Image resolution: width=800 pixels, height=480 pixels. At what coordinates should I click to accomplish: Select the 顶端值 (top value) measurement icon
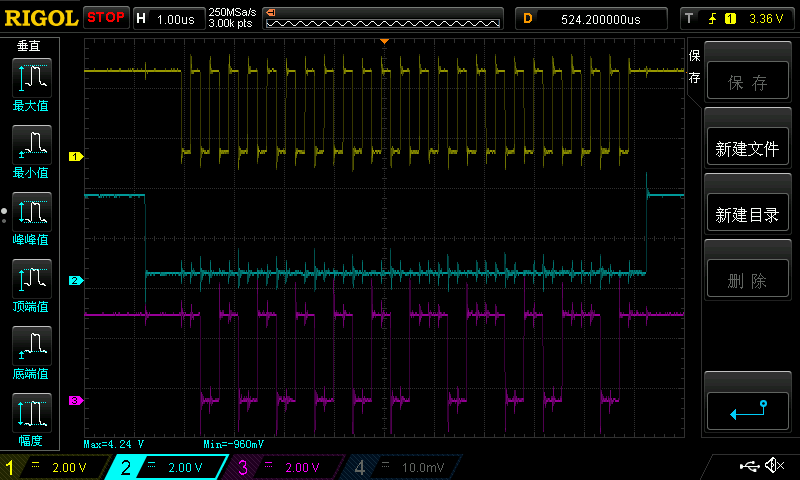[x=31, y=279]
